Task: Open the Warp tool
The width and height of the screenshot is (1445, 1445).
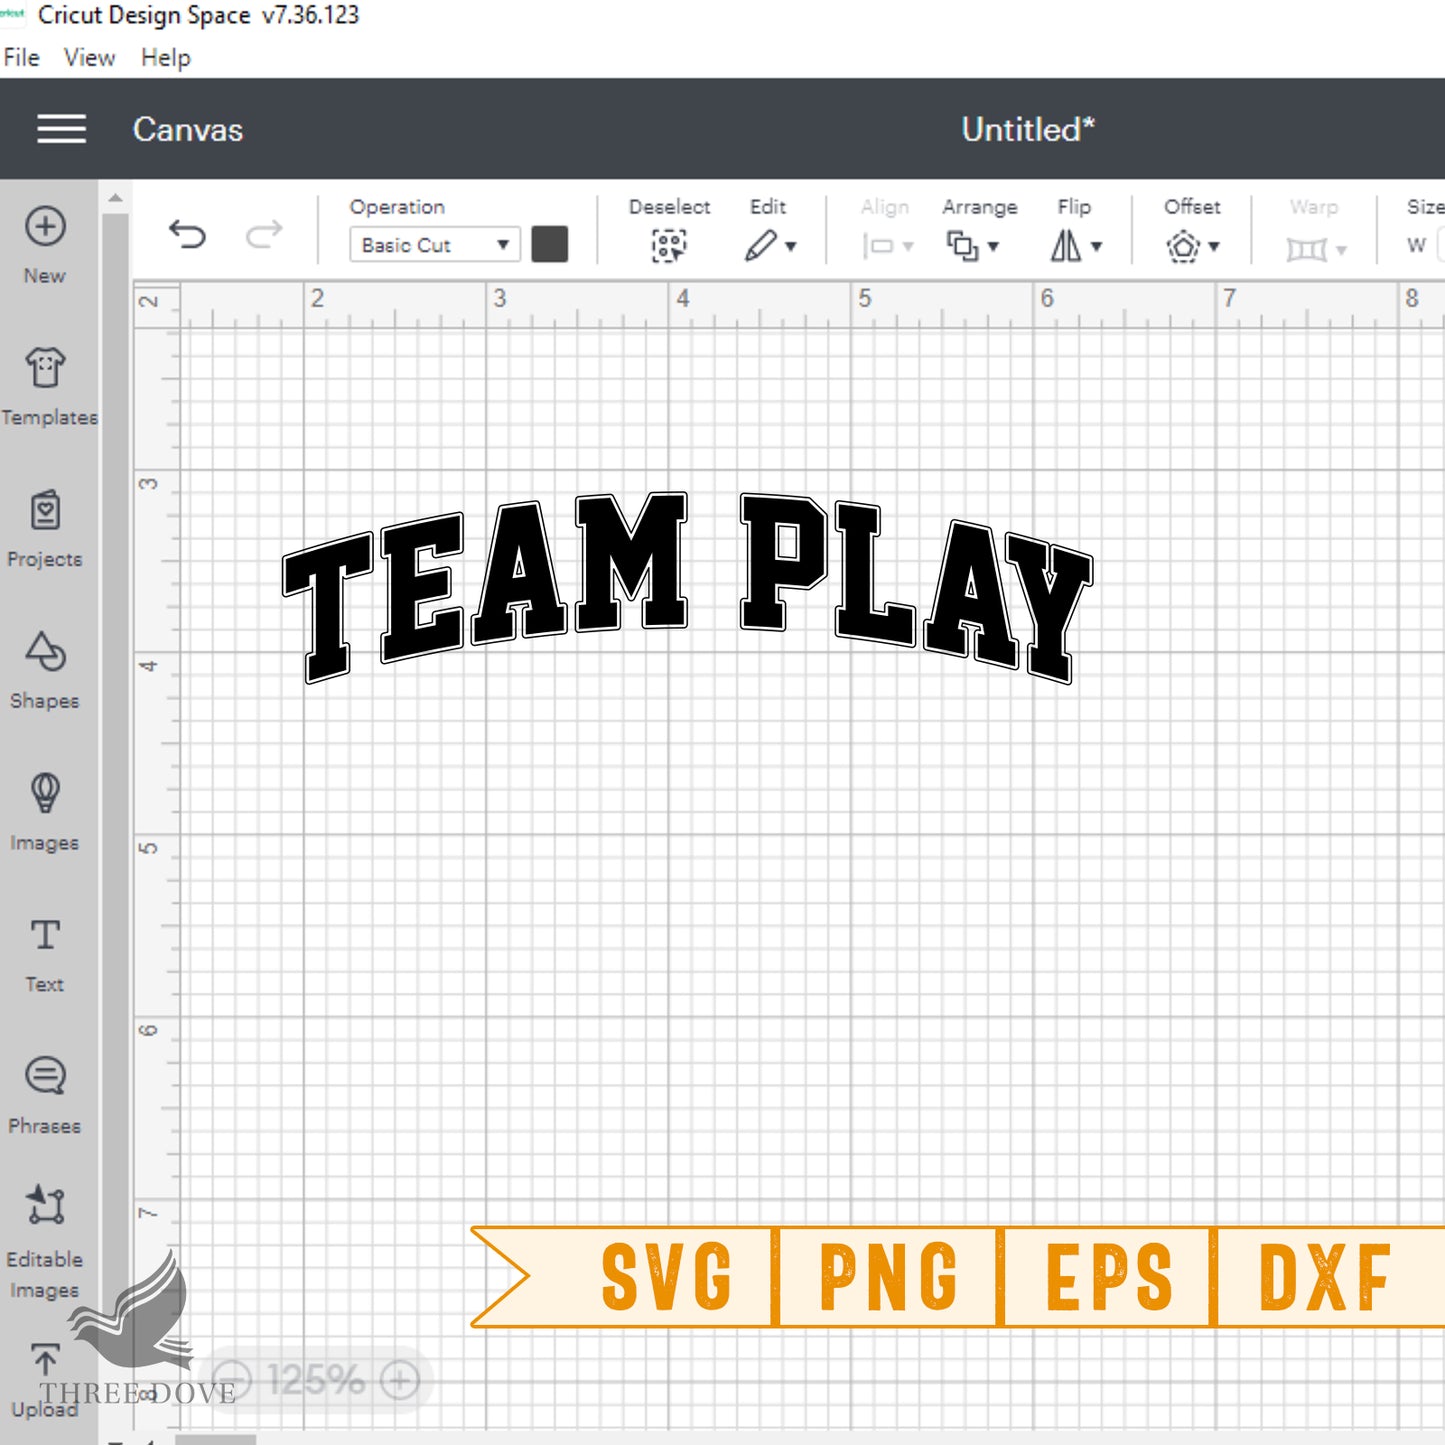Action: 1306,248
